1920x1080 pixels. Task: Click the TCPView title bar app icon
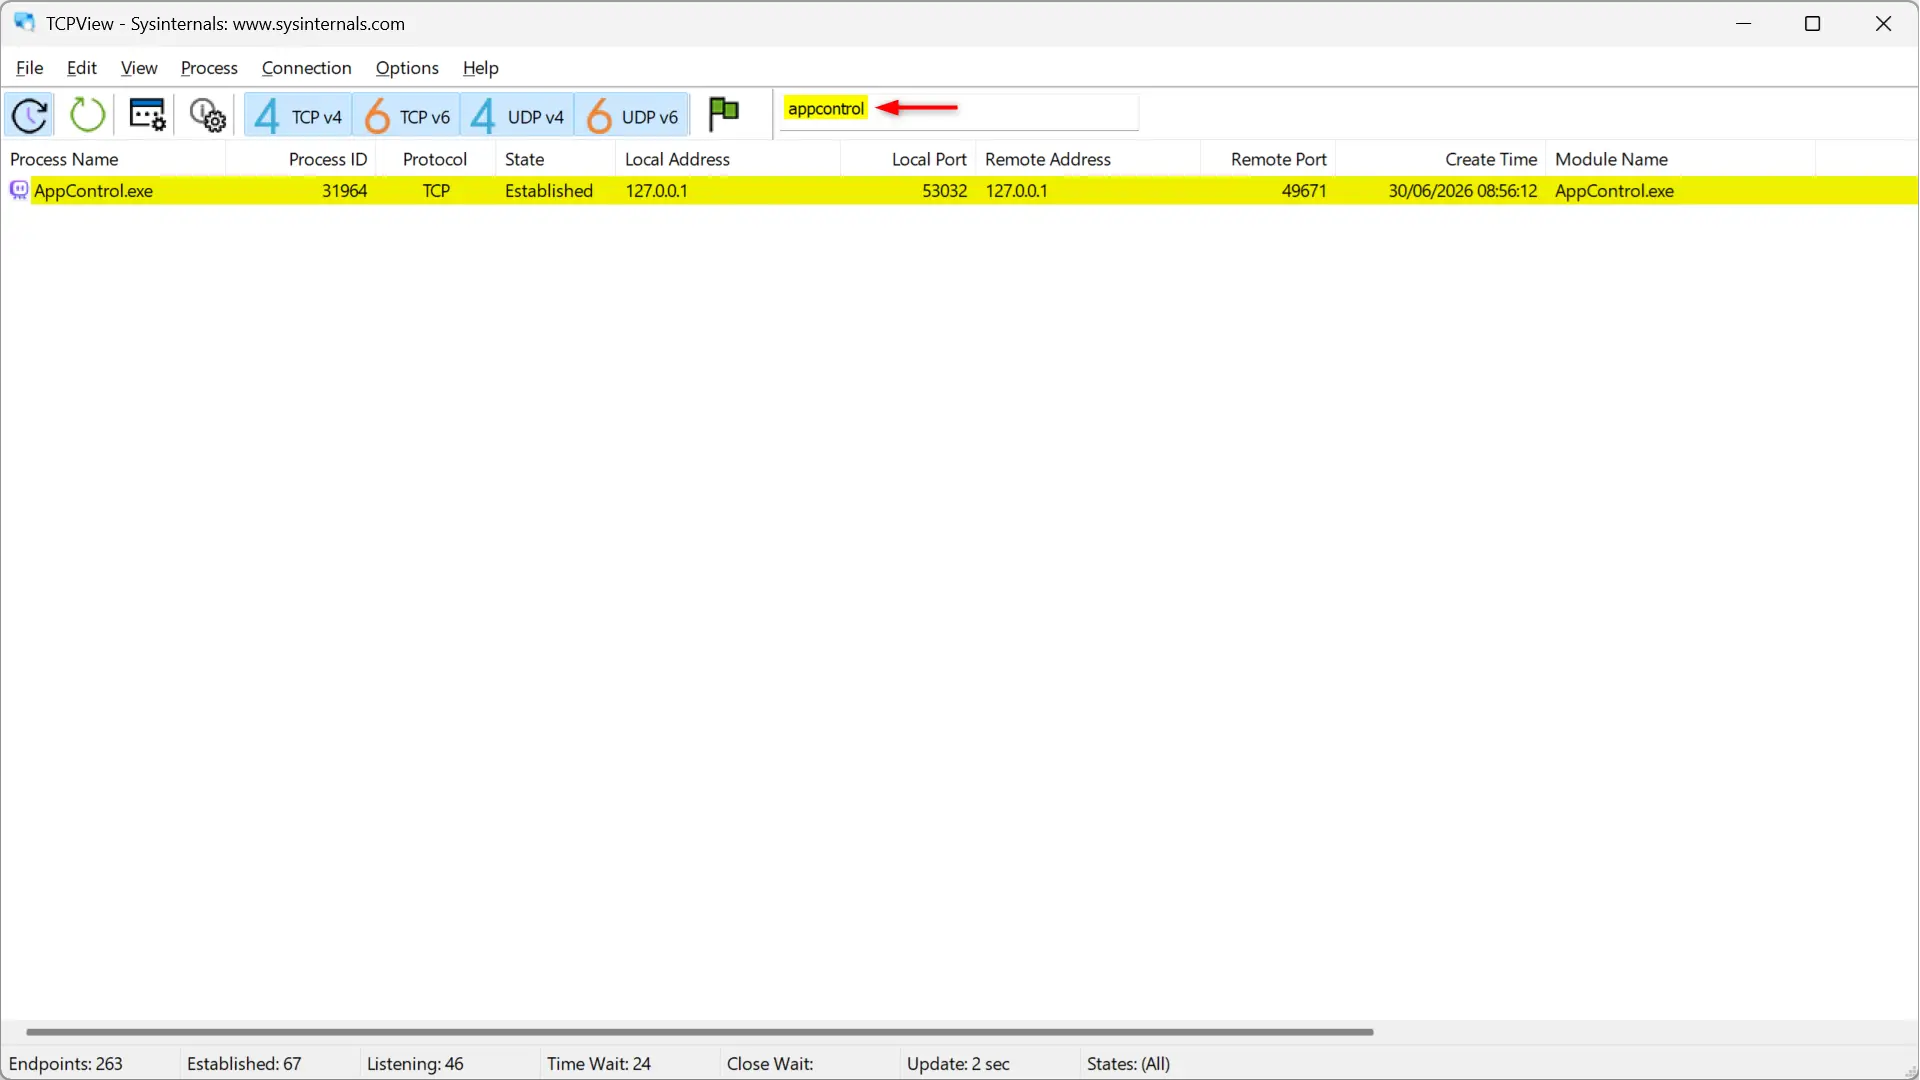24,23
